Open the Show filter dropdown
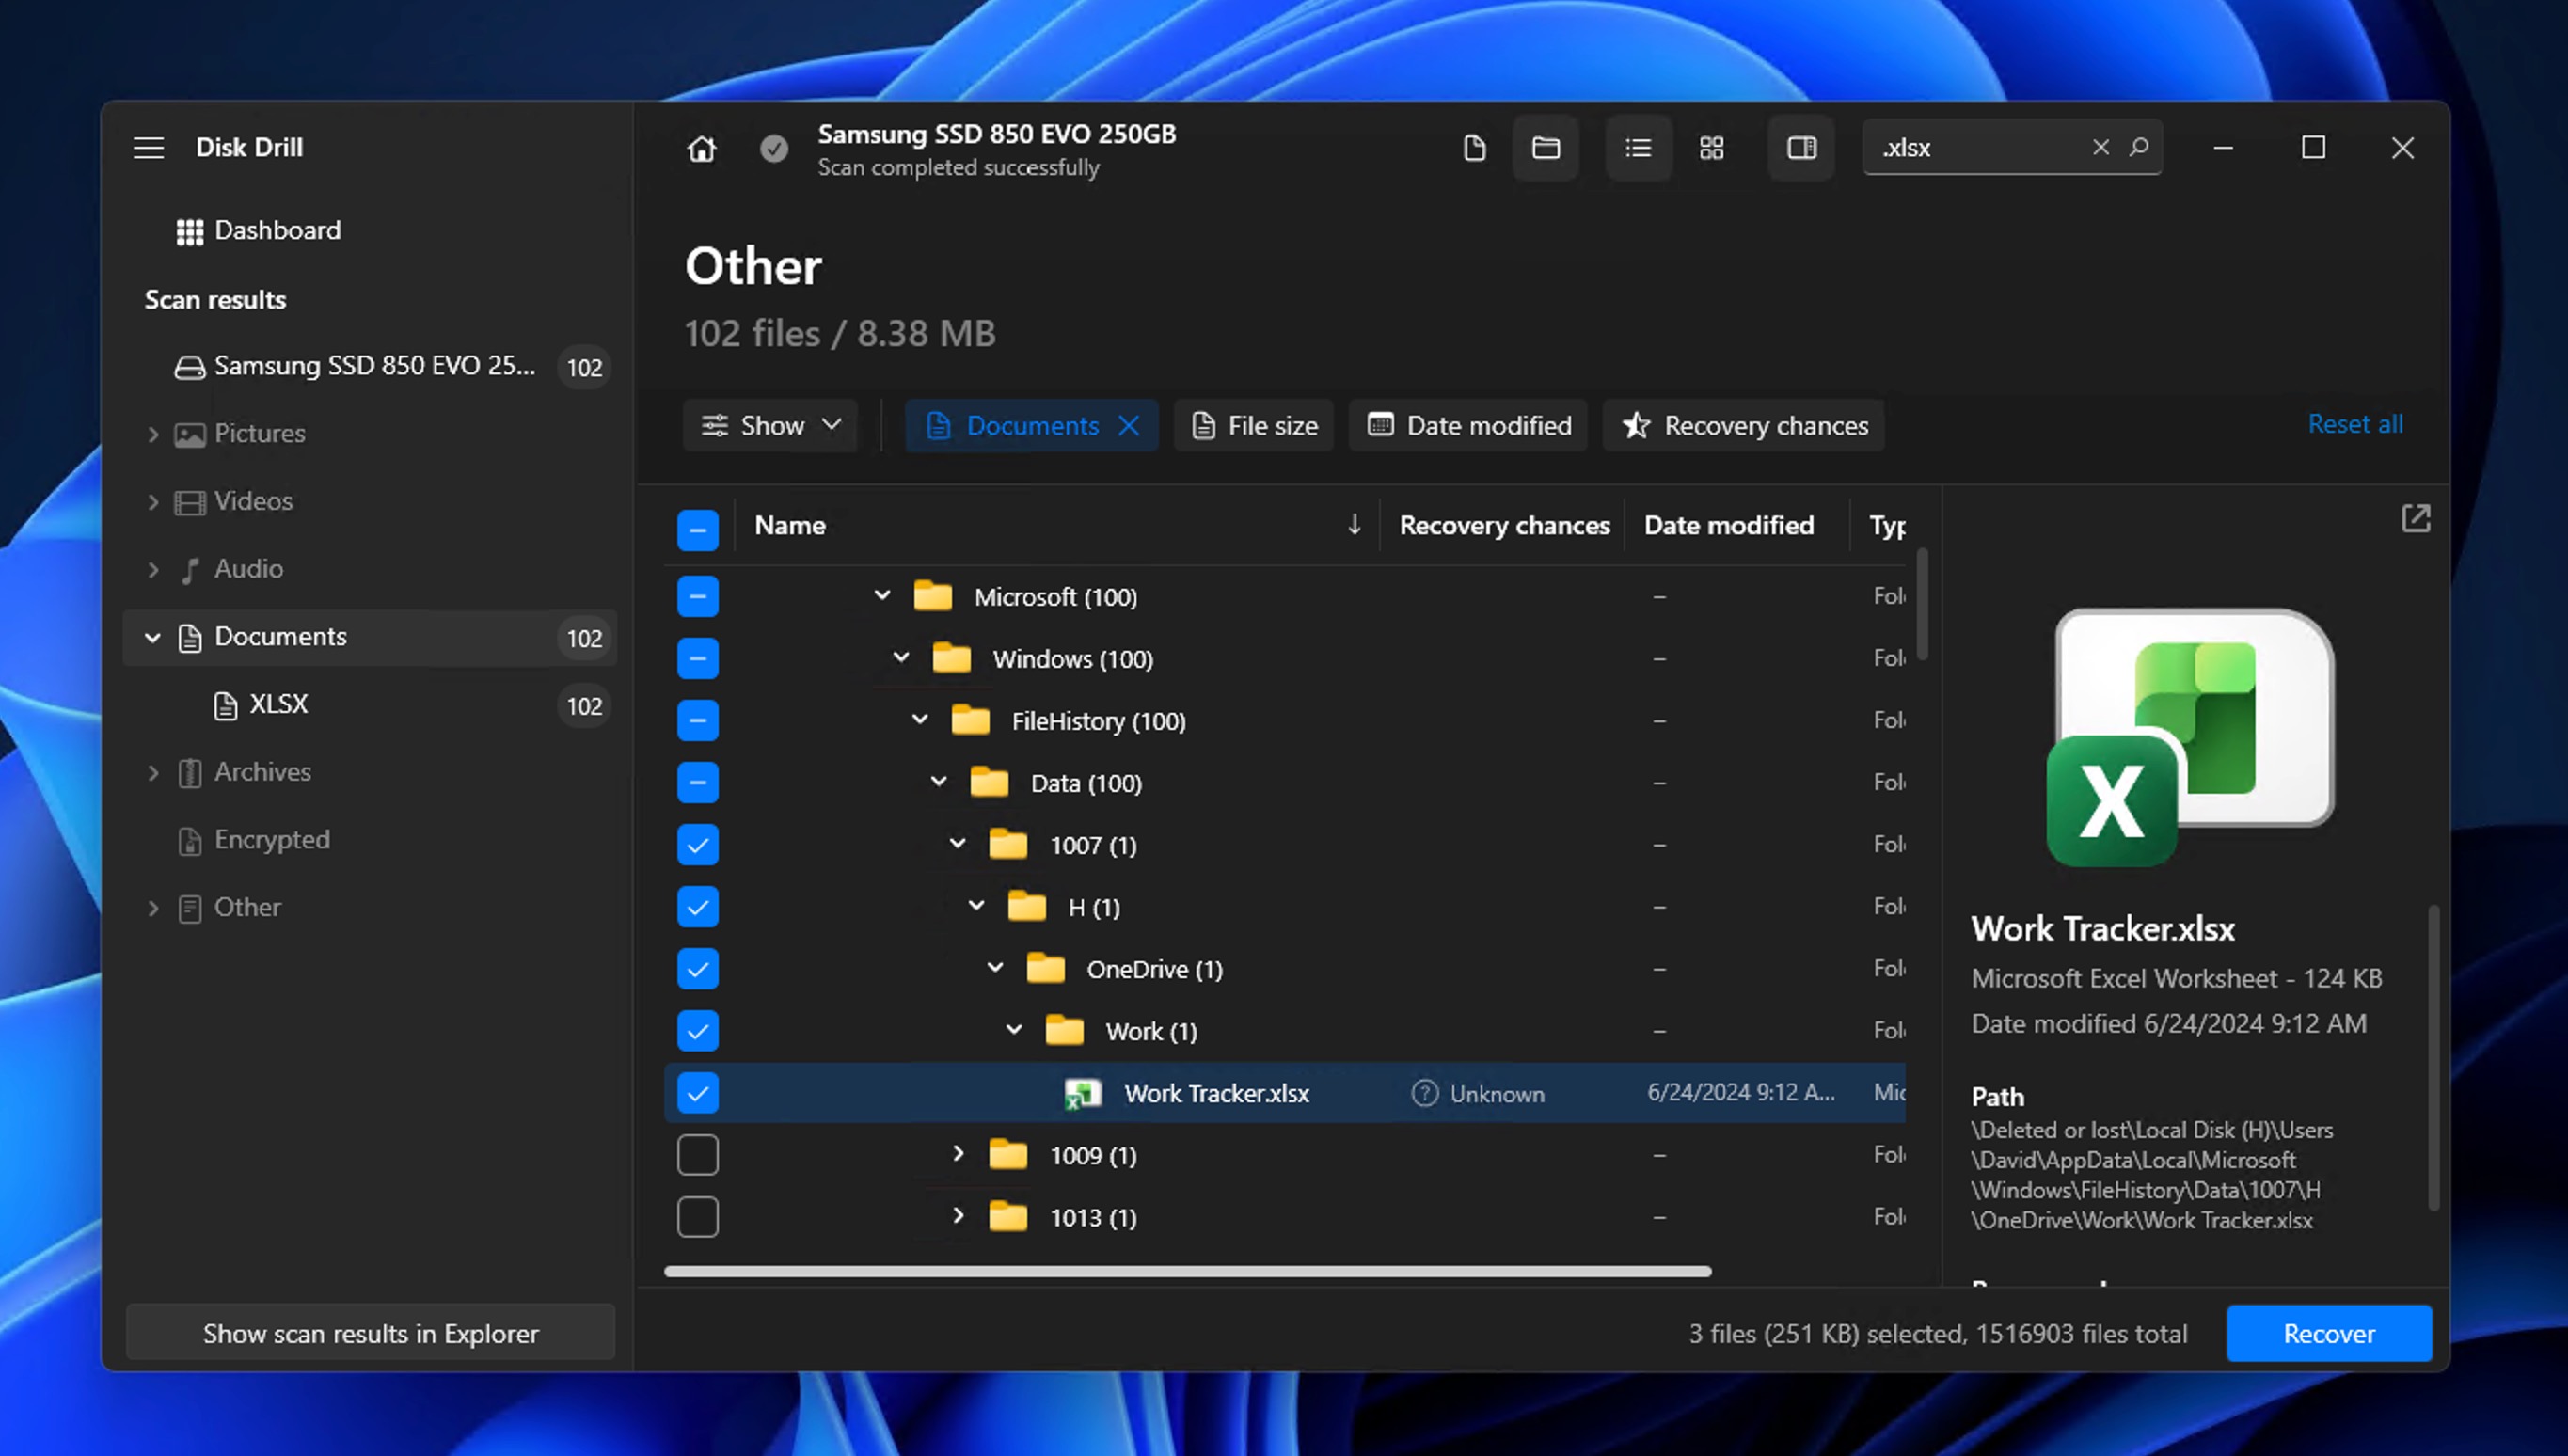Screen dimensions: 2568x1456 pyautogui.click(x=770, y=425)
